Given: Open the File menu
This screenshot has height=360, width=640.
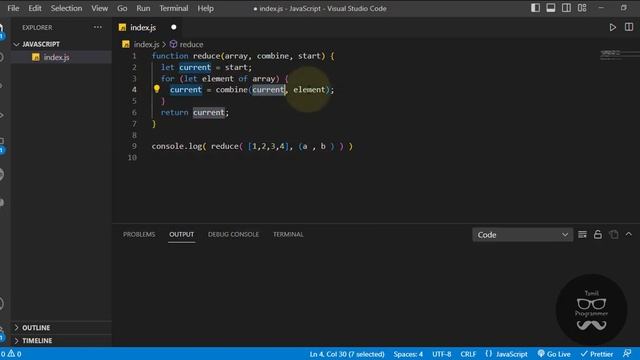Looking at the screenshot, I should [13, 8].
